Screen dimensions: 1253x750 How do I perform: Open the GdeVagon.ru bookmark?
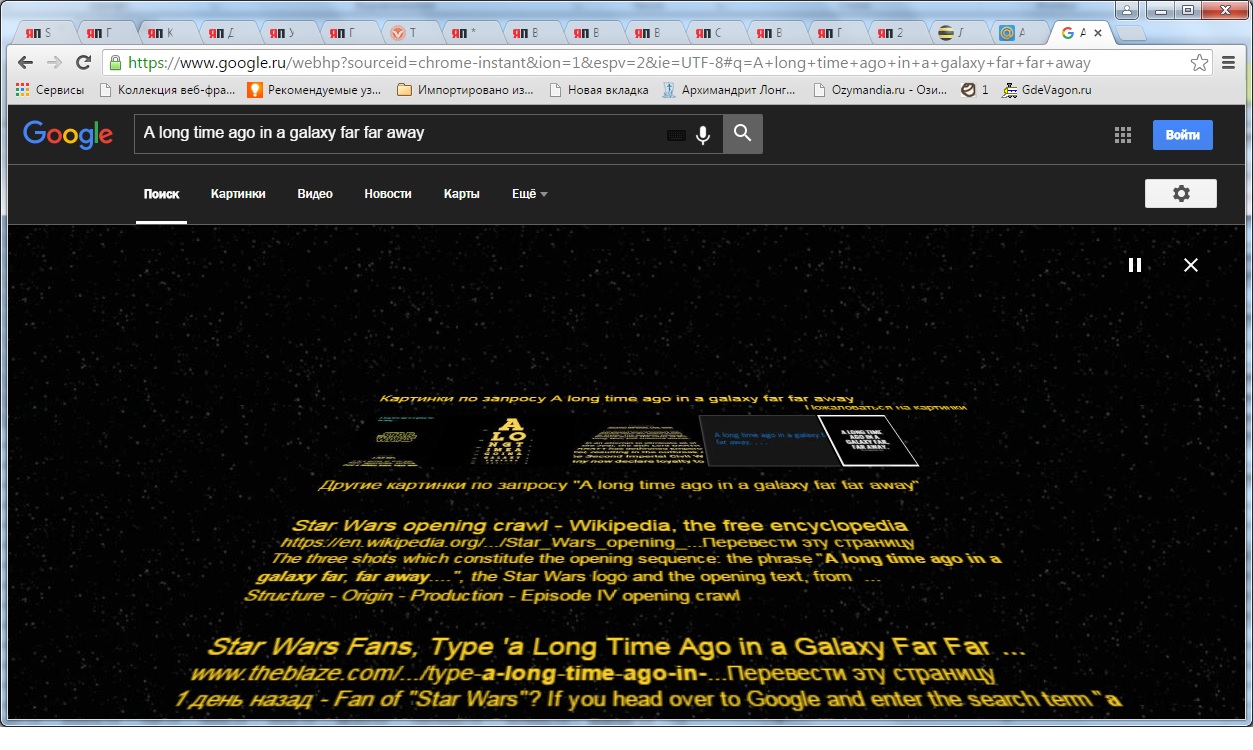1047,90
